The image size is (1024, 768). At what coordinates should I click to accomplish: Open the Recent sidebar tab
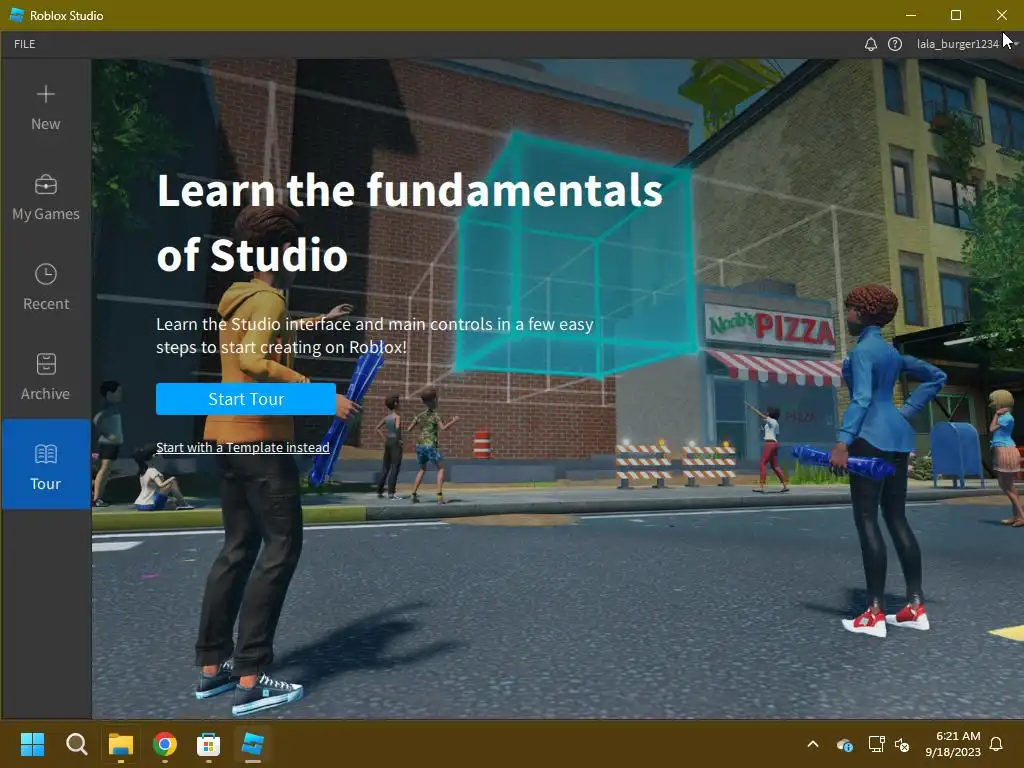click(46, 288)
